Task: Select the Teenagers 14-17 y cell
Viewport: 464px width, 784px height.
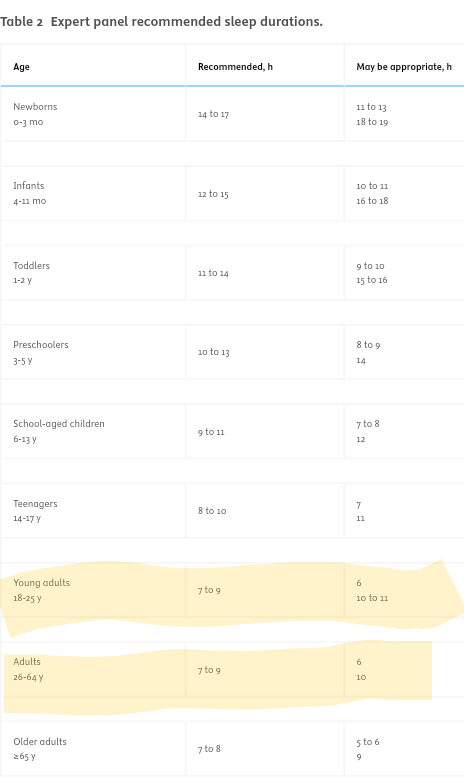Action: [93, 510]
